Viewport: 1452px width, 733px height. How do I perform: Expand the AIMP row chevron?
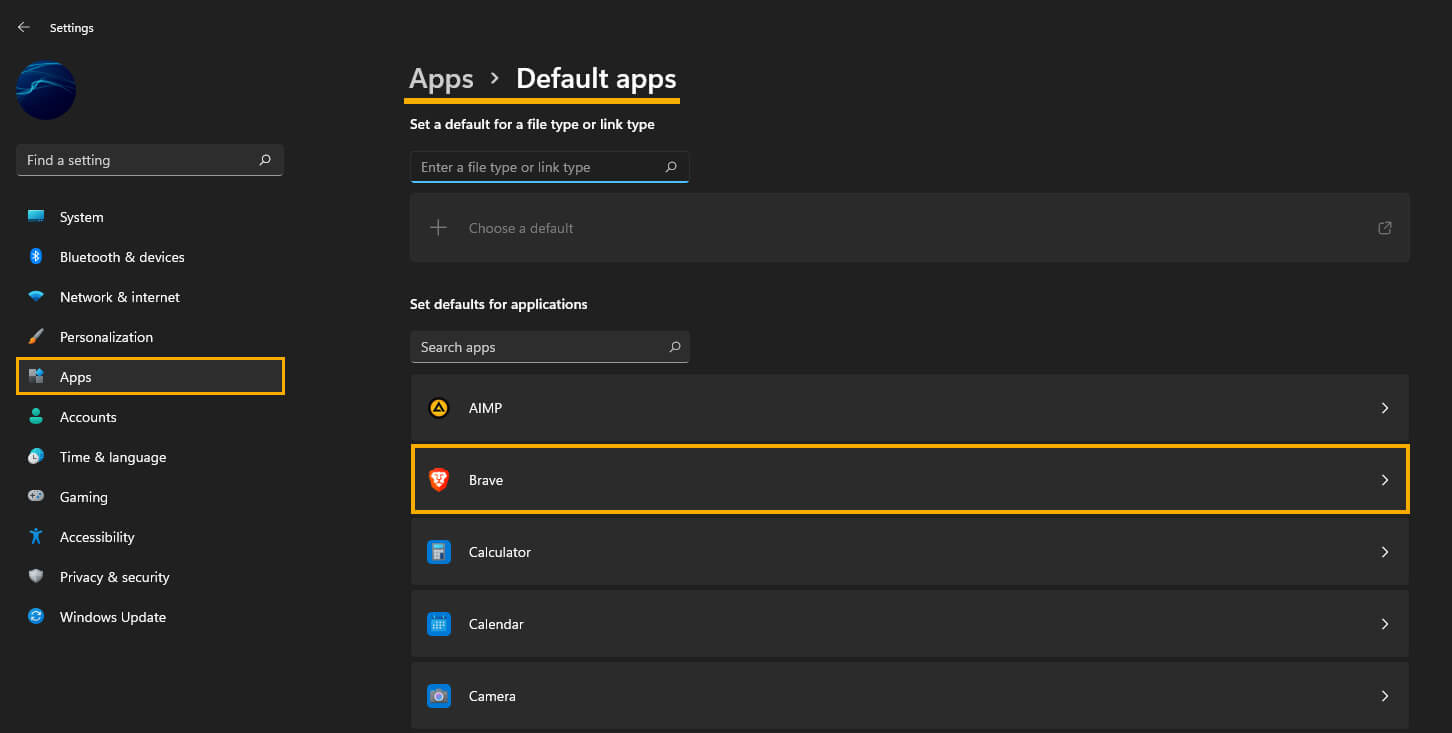point(1385,408)
